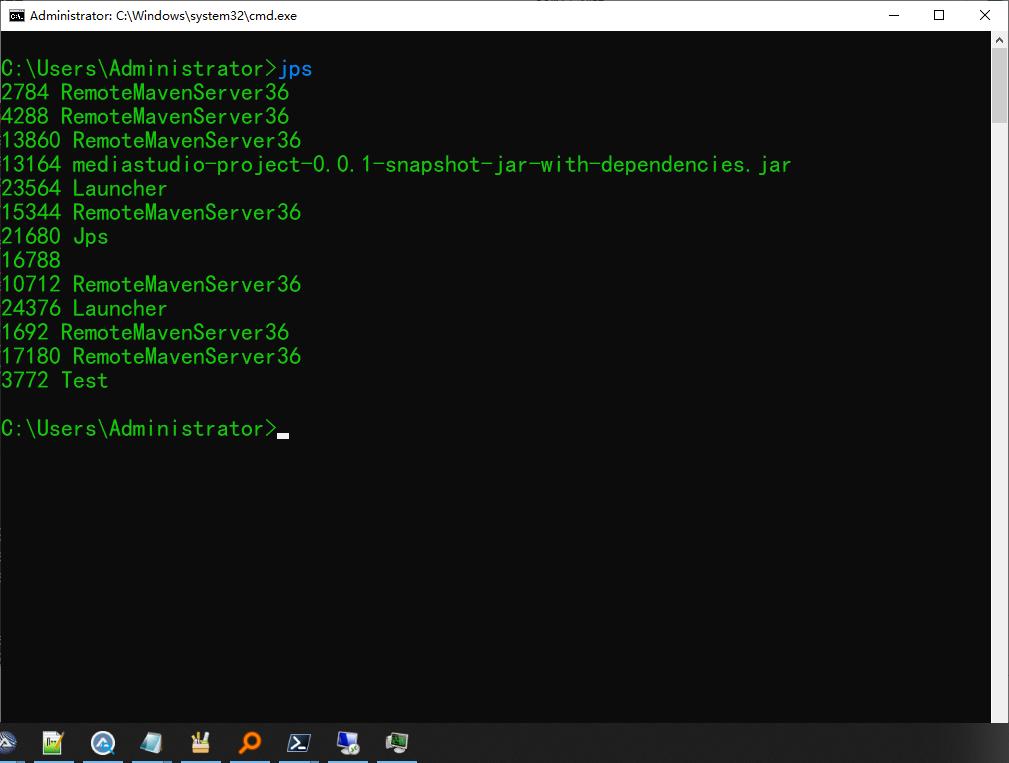Click the mediastudio-project jar process line
This screenshot has height=763, width=1009.
point(396,164)
